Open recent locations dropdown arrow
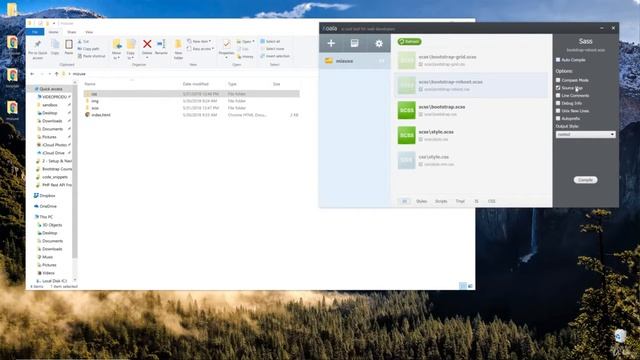This screenshot has width=640, height=360. point(49,74)
